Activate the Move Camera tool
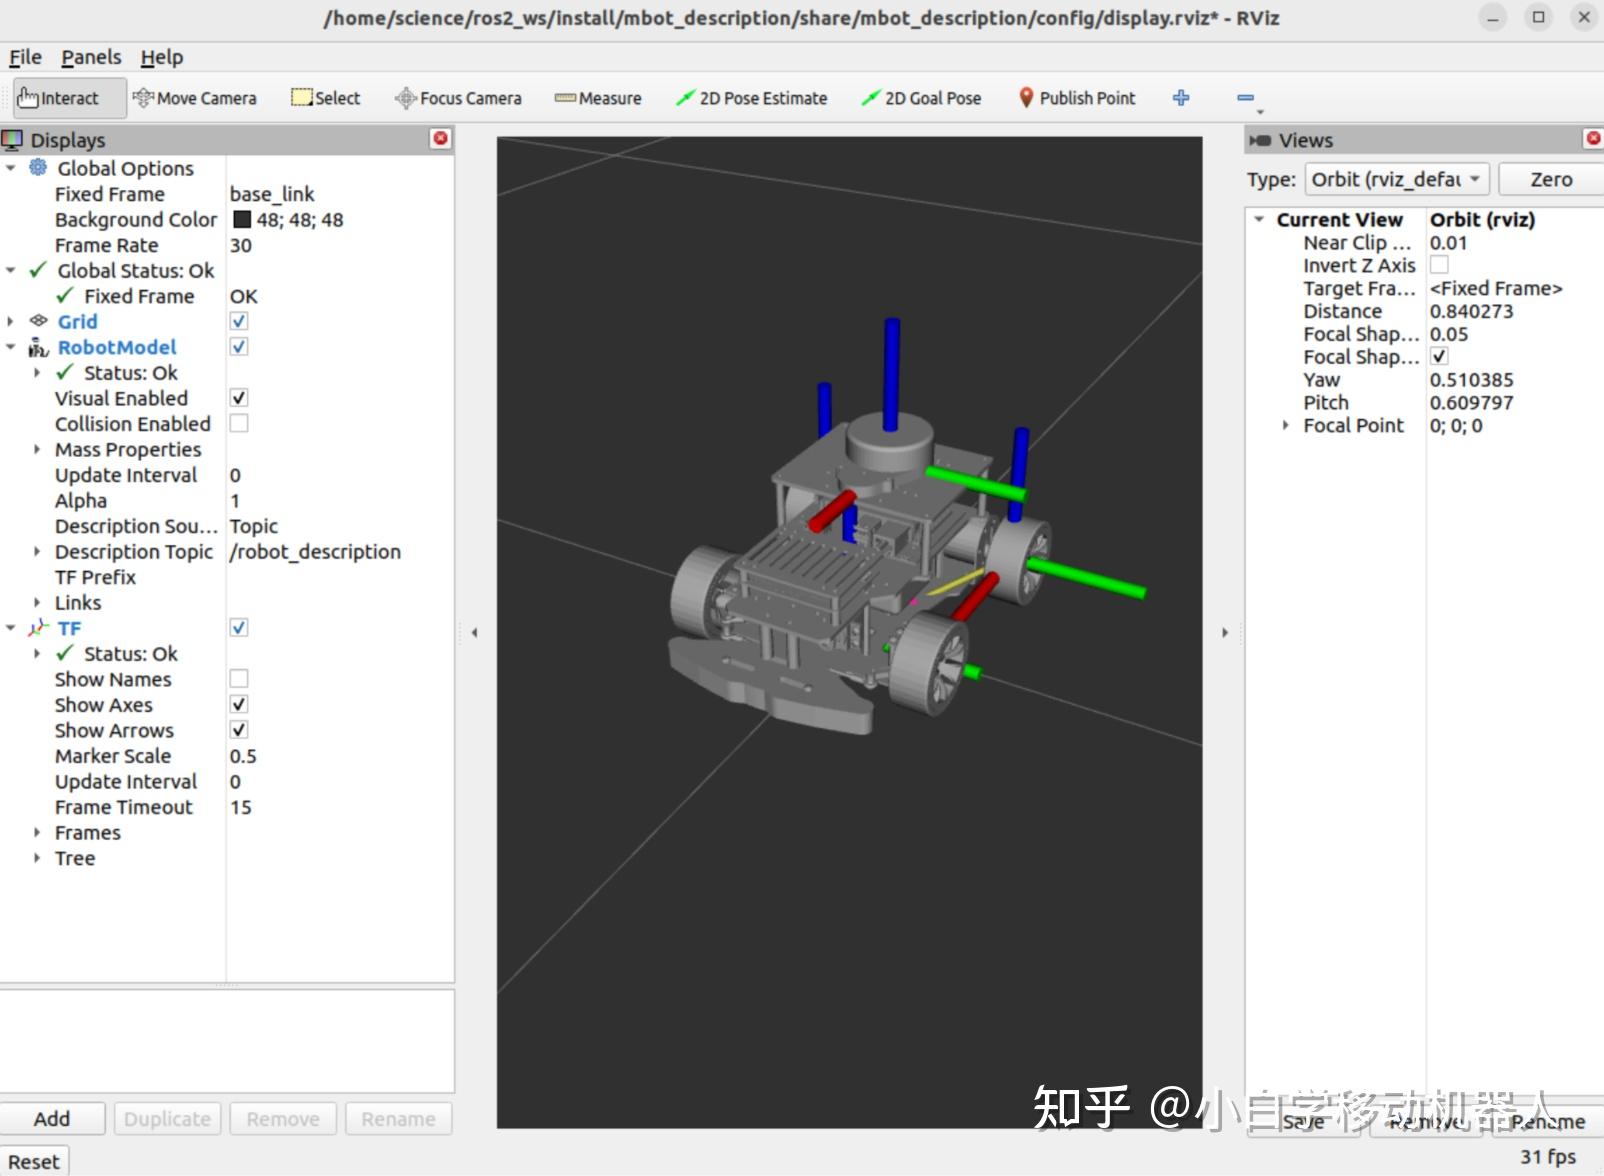Screen dimensions: 1604x1176 (x=195, y=98)
